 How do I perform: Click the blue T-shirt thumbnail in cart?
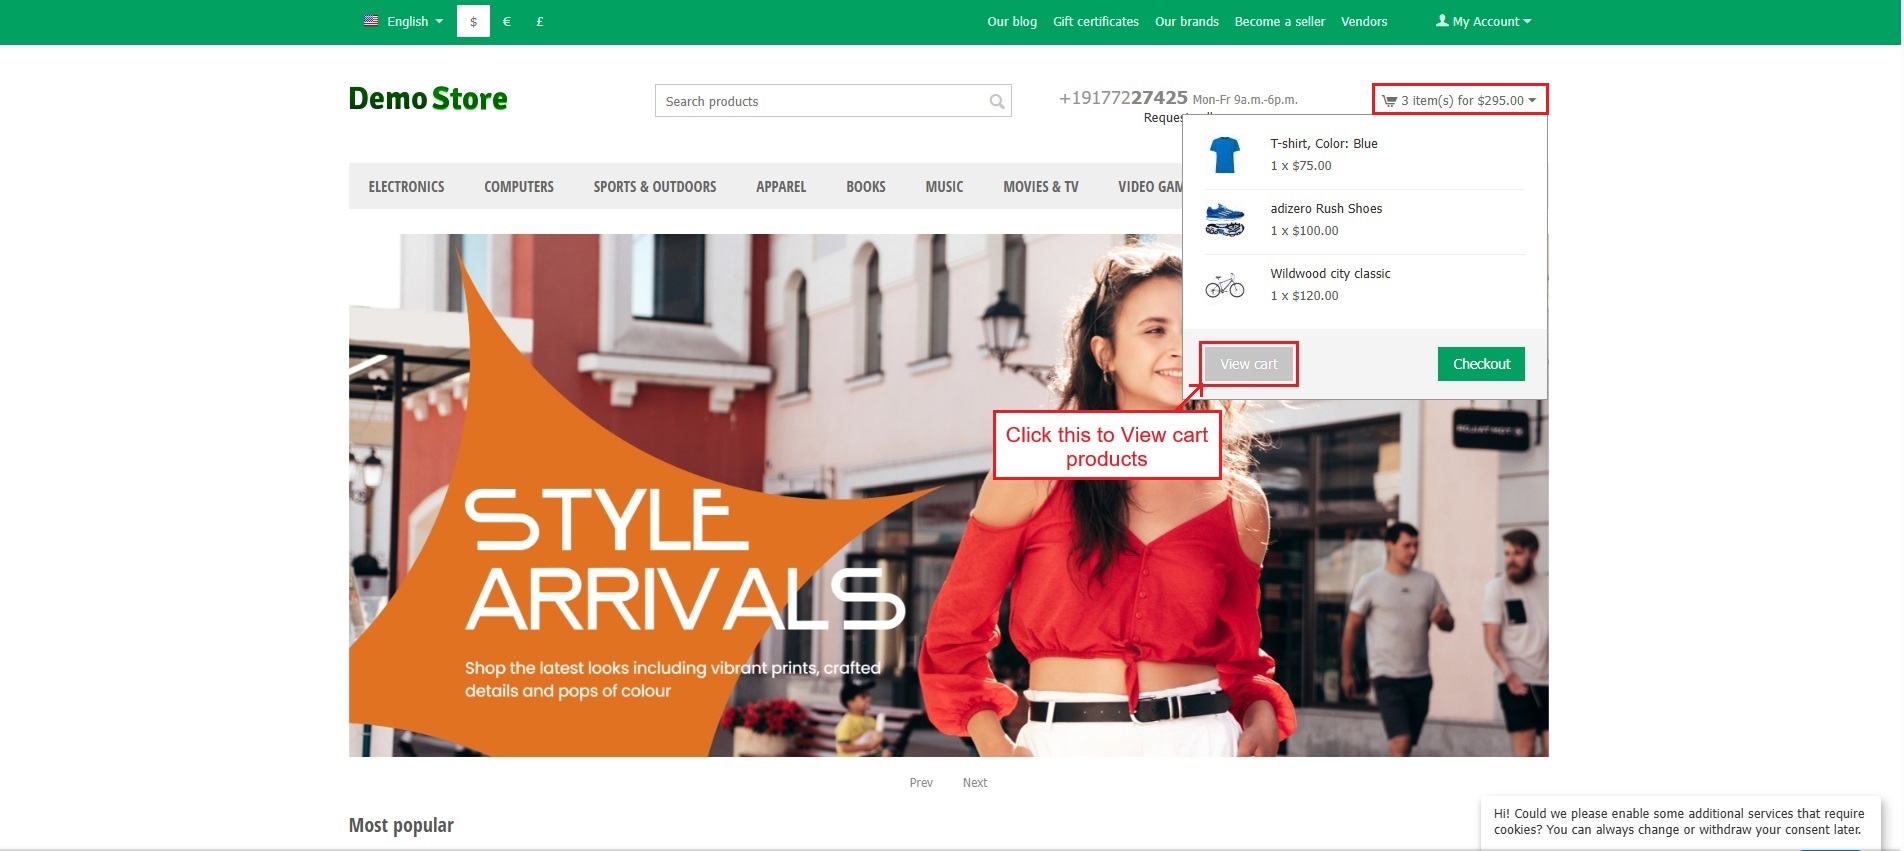click(1224, 155)
